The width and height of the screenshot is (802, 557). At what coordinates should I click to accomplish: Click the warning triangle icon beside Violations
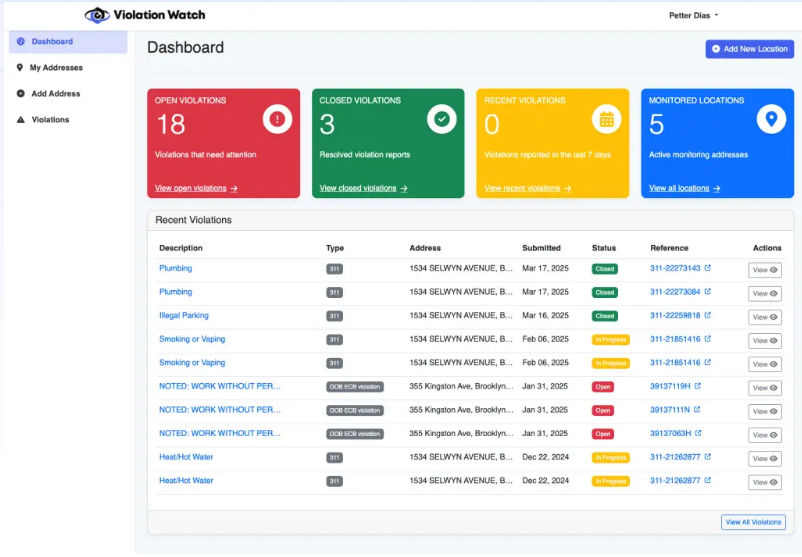(20, 120)
